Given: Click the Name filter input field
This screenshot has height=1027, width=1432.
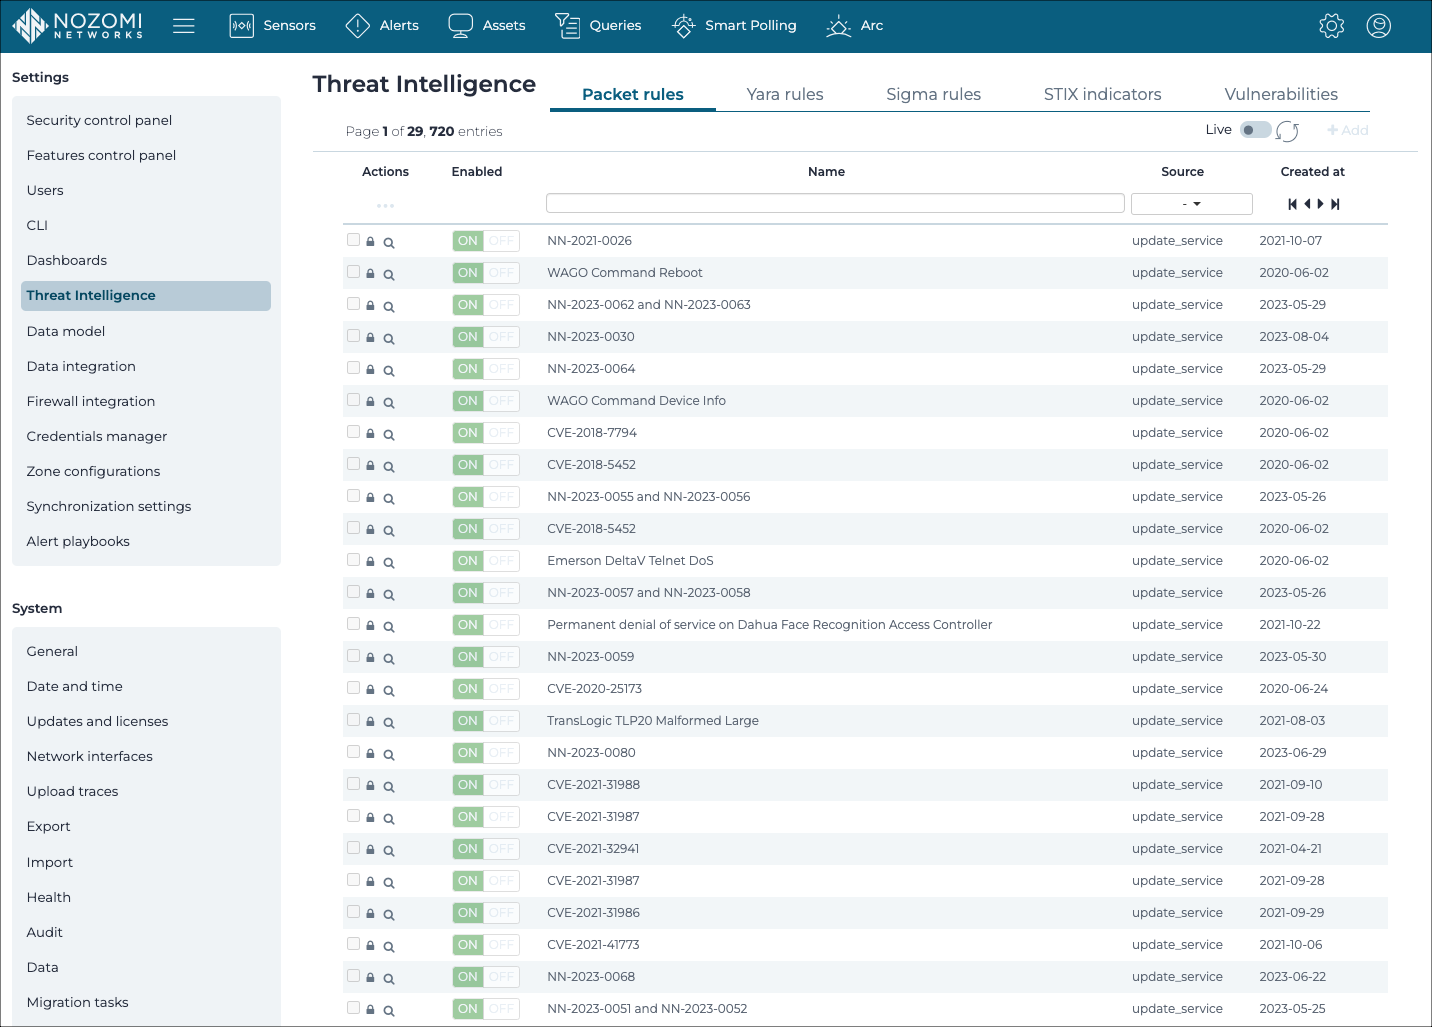Looking at the screenshot, I should pos(835,203).
